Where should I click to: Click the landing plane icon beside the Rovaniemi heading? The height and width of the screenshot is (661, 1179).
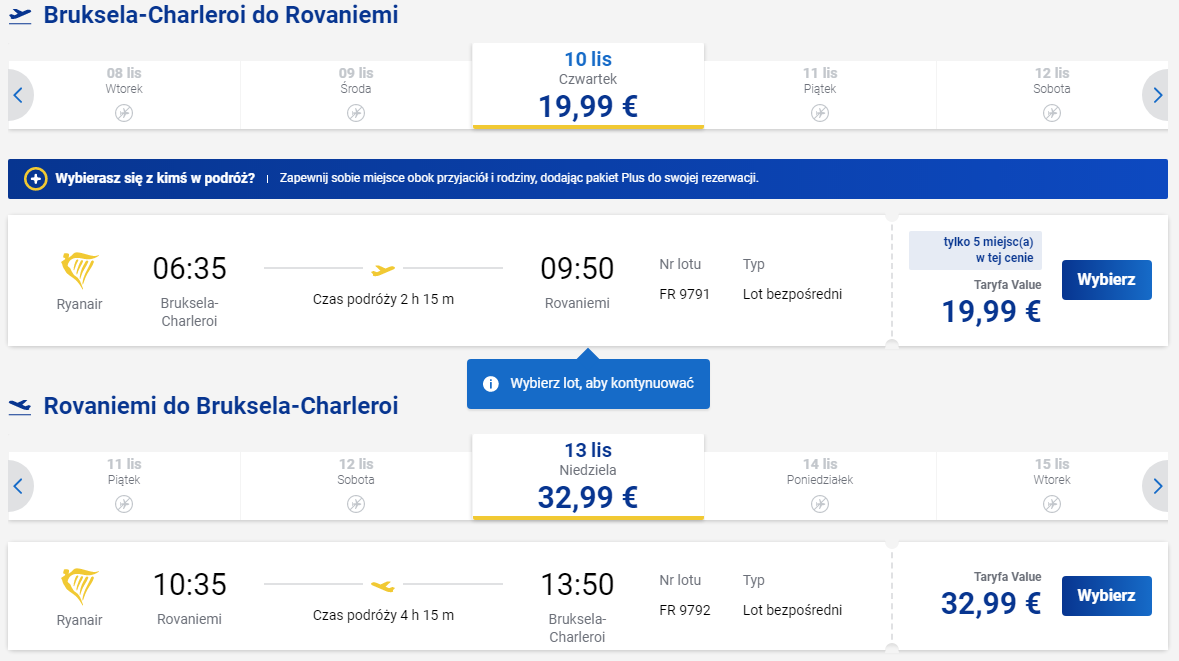(20, 407)
